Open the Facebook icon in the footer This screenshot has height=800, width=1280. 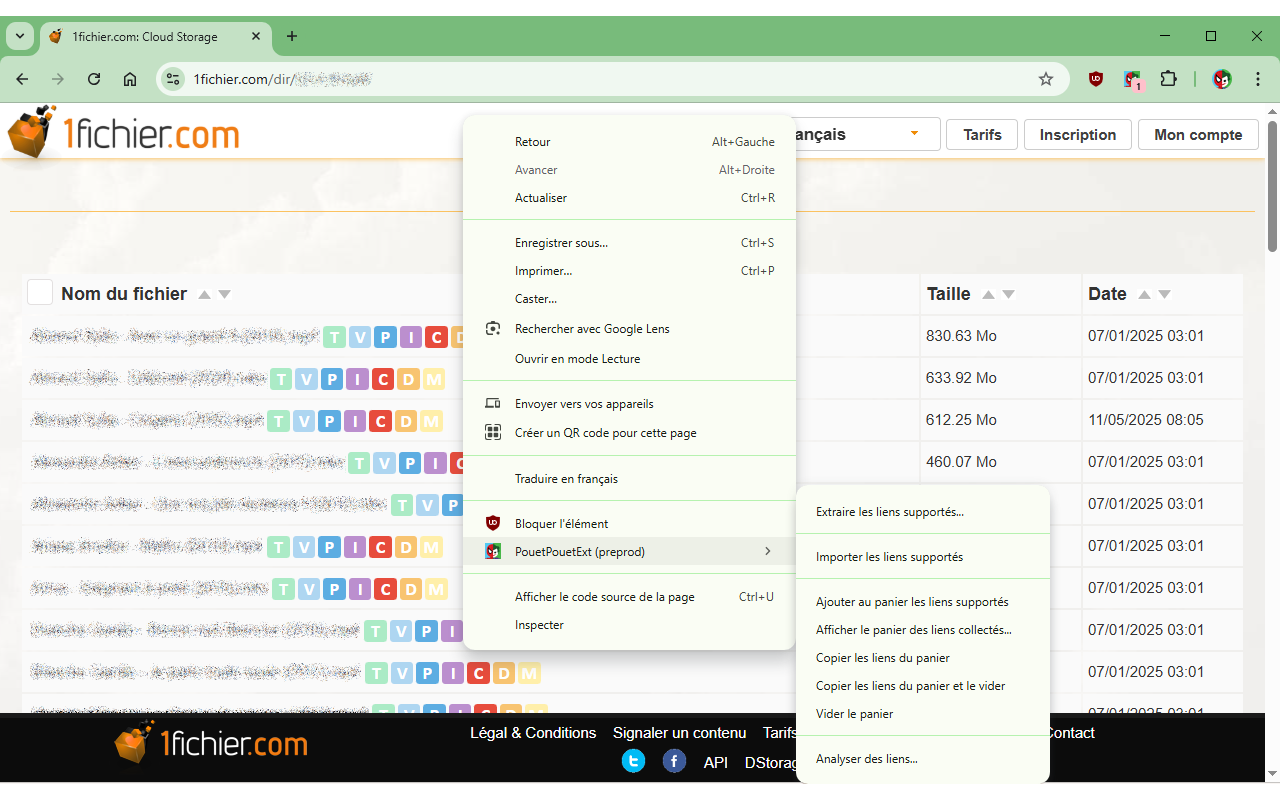675,762
